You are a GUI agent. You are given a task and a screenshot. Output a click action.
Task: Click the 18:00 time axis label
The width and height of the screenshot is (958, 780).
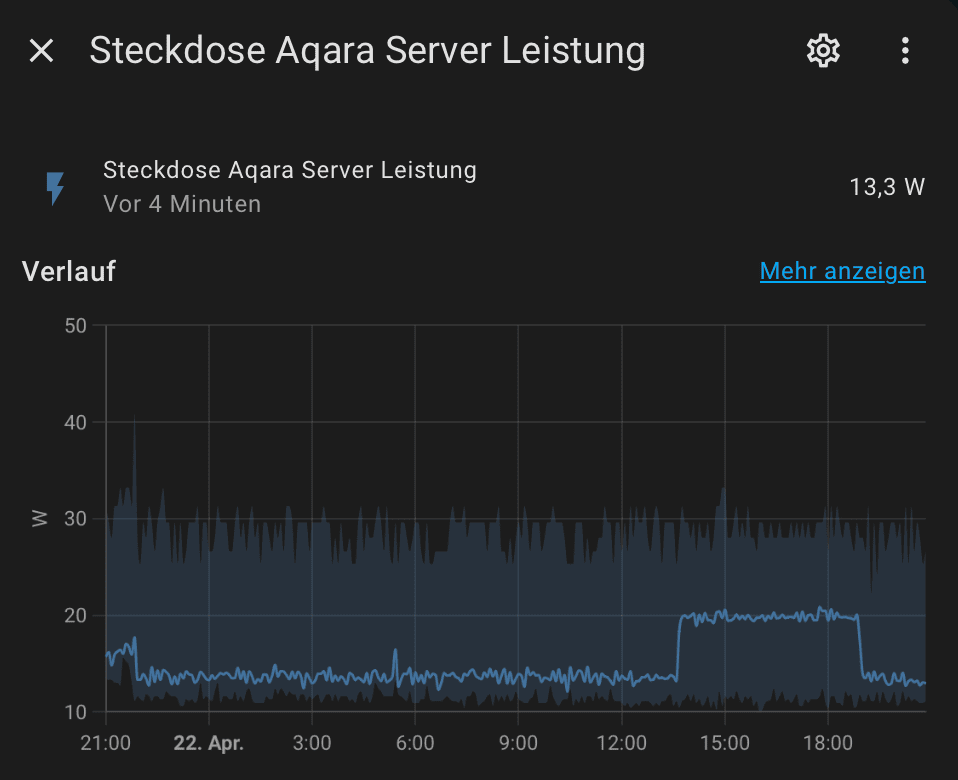[x=828, y=743]
